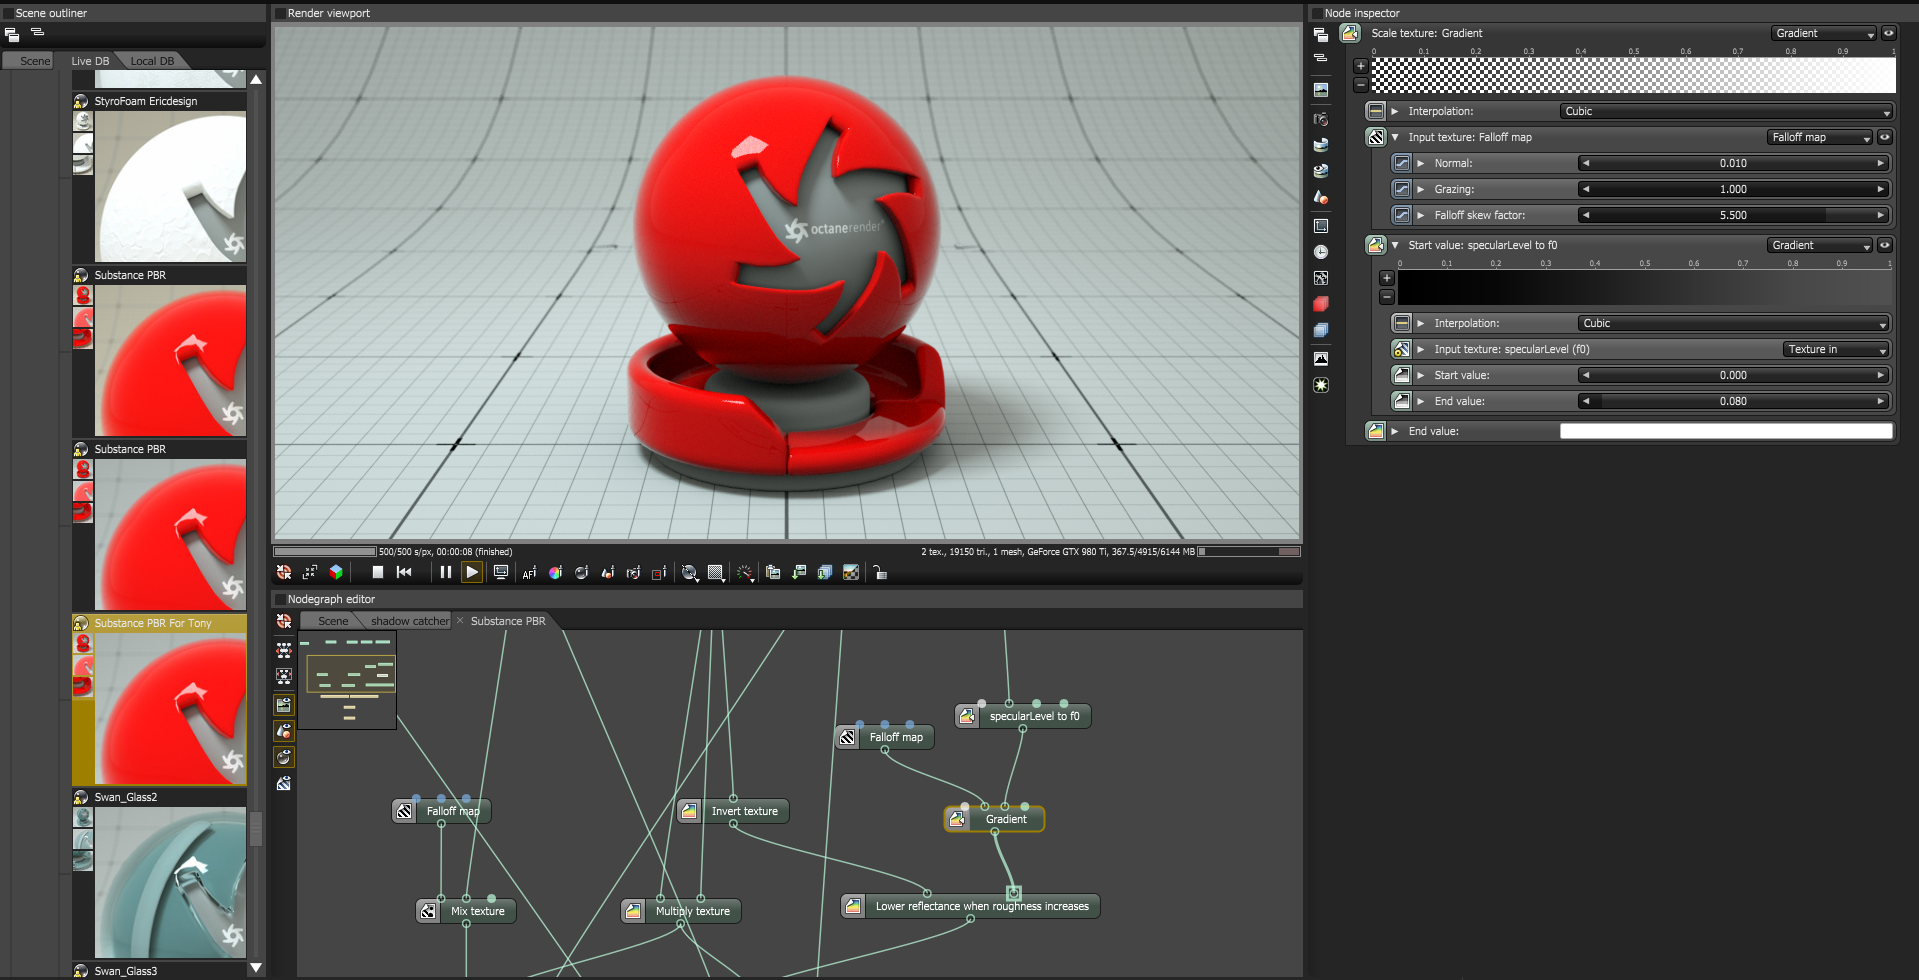The width and height of the screenshot is (1919, 980).
Task: Switch to the Scene tab in outliner
Action: pos(34,61)
